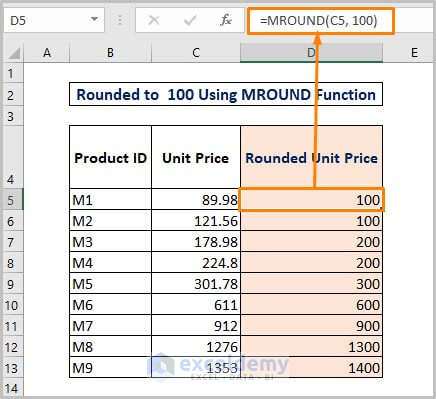Select unit price cell 224.8
This screenshot has width=436, height=399.
tap(196, 262)
